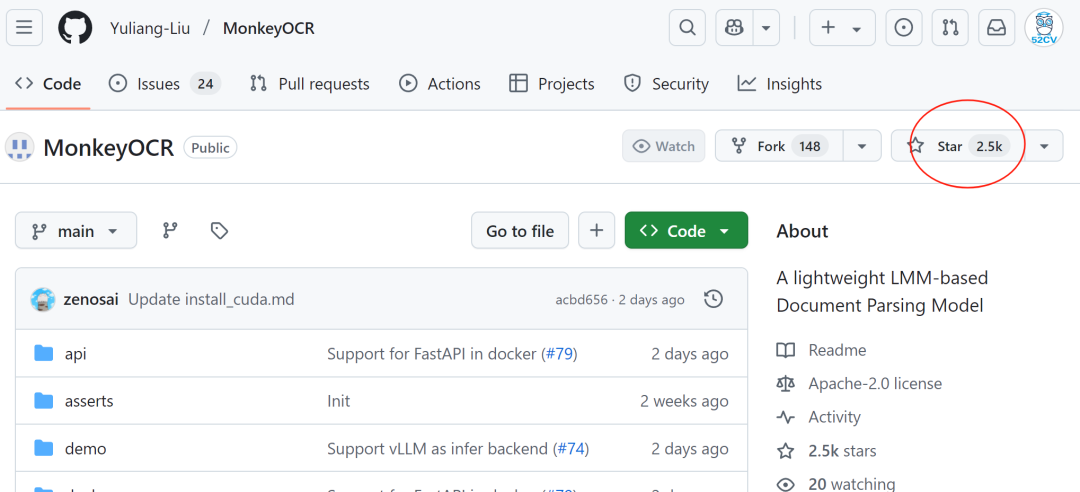Expand the Fork options dropdown arrow

coord(862,146)
